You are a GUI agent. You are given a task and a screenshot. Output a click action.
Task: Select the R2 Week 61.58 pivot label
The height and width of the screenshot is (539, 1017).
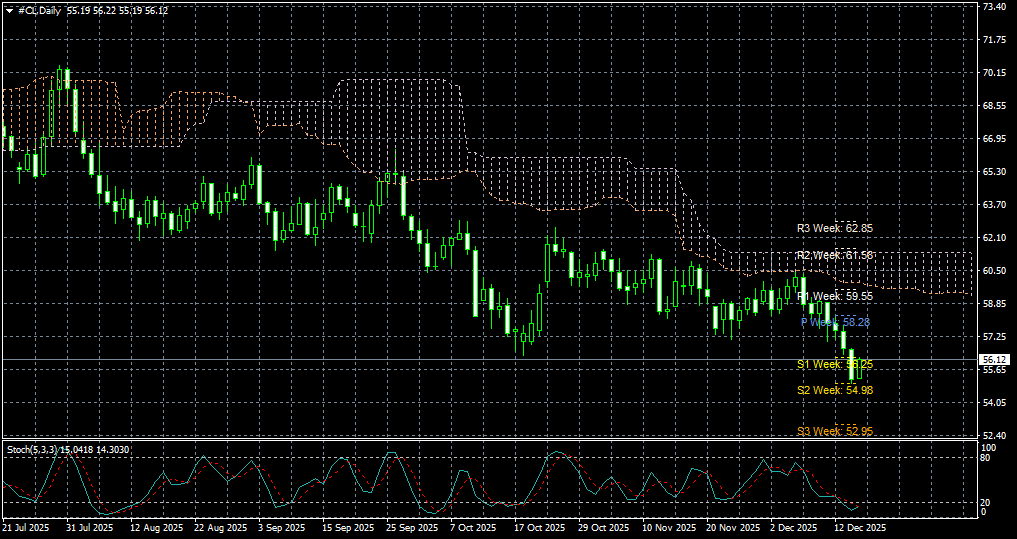click(835, 256)
